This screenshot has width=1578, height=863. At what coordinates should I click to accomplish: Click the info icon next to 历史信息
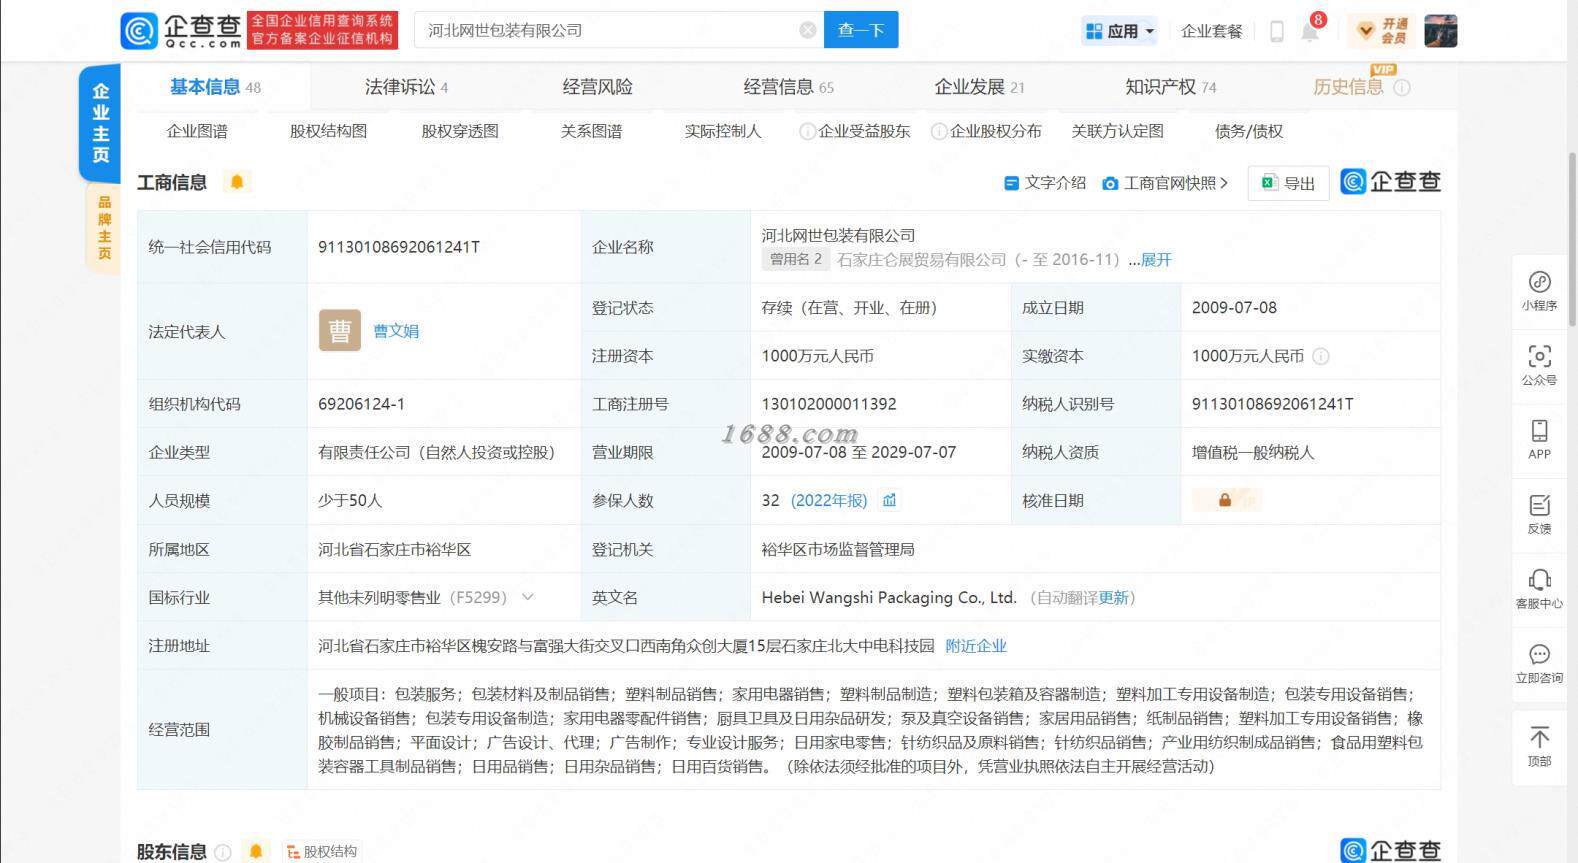(x=1402, y=87)
